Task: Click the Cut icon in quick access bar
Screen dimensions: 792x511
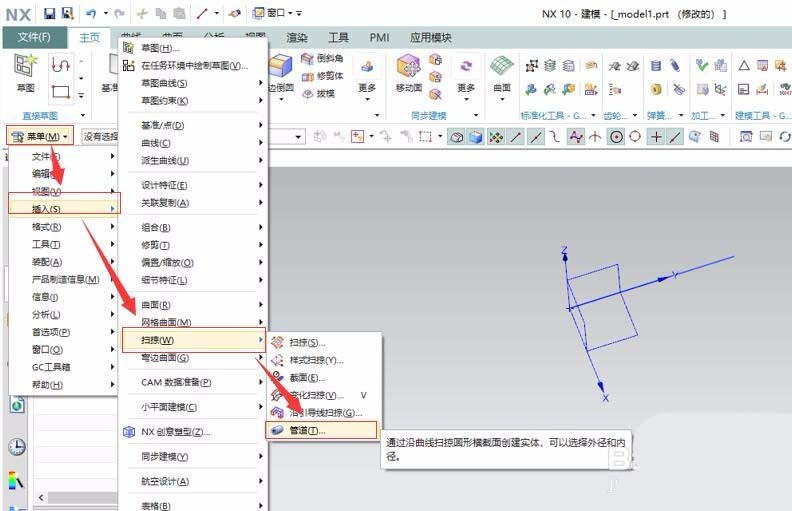Action: (142, 14)
